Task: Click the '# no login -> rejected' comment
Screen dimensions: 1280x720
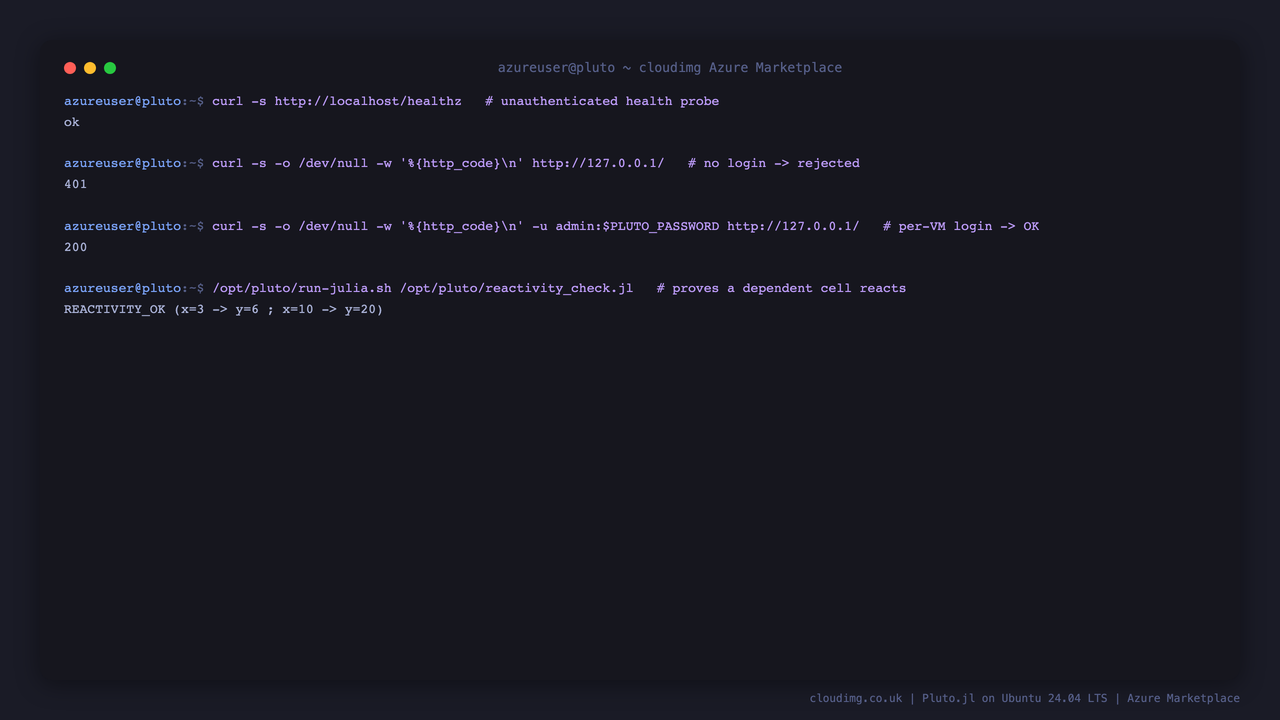Action: tap(774, 163)
